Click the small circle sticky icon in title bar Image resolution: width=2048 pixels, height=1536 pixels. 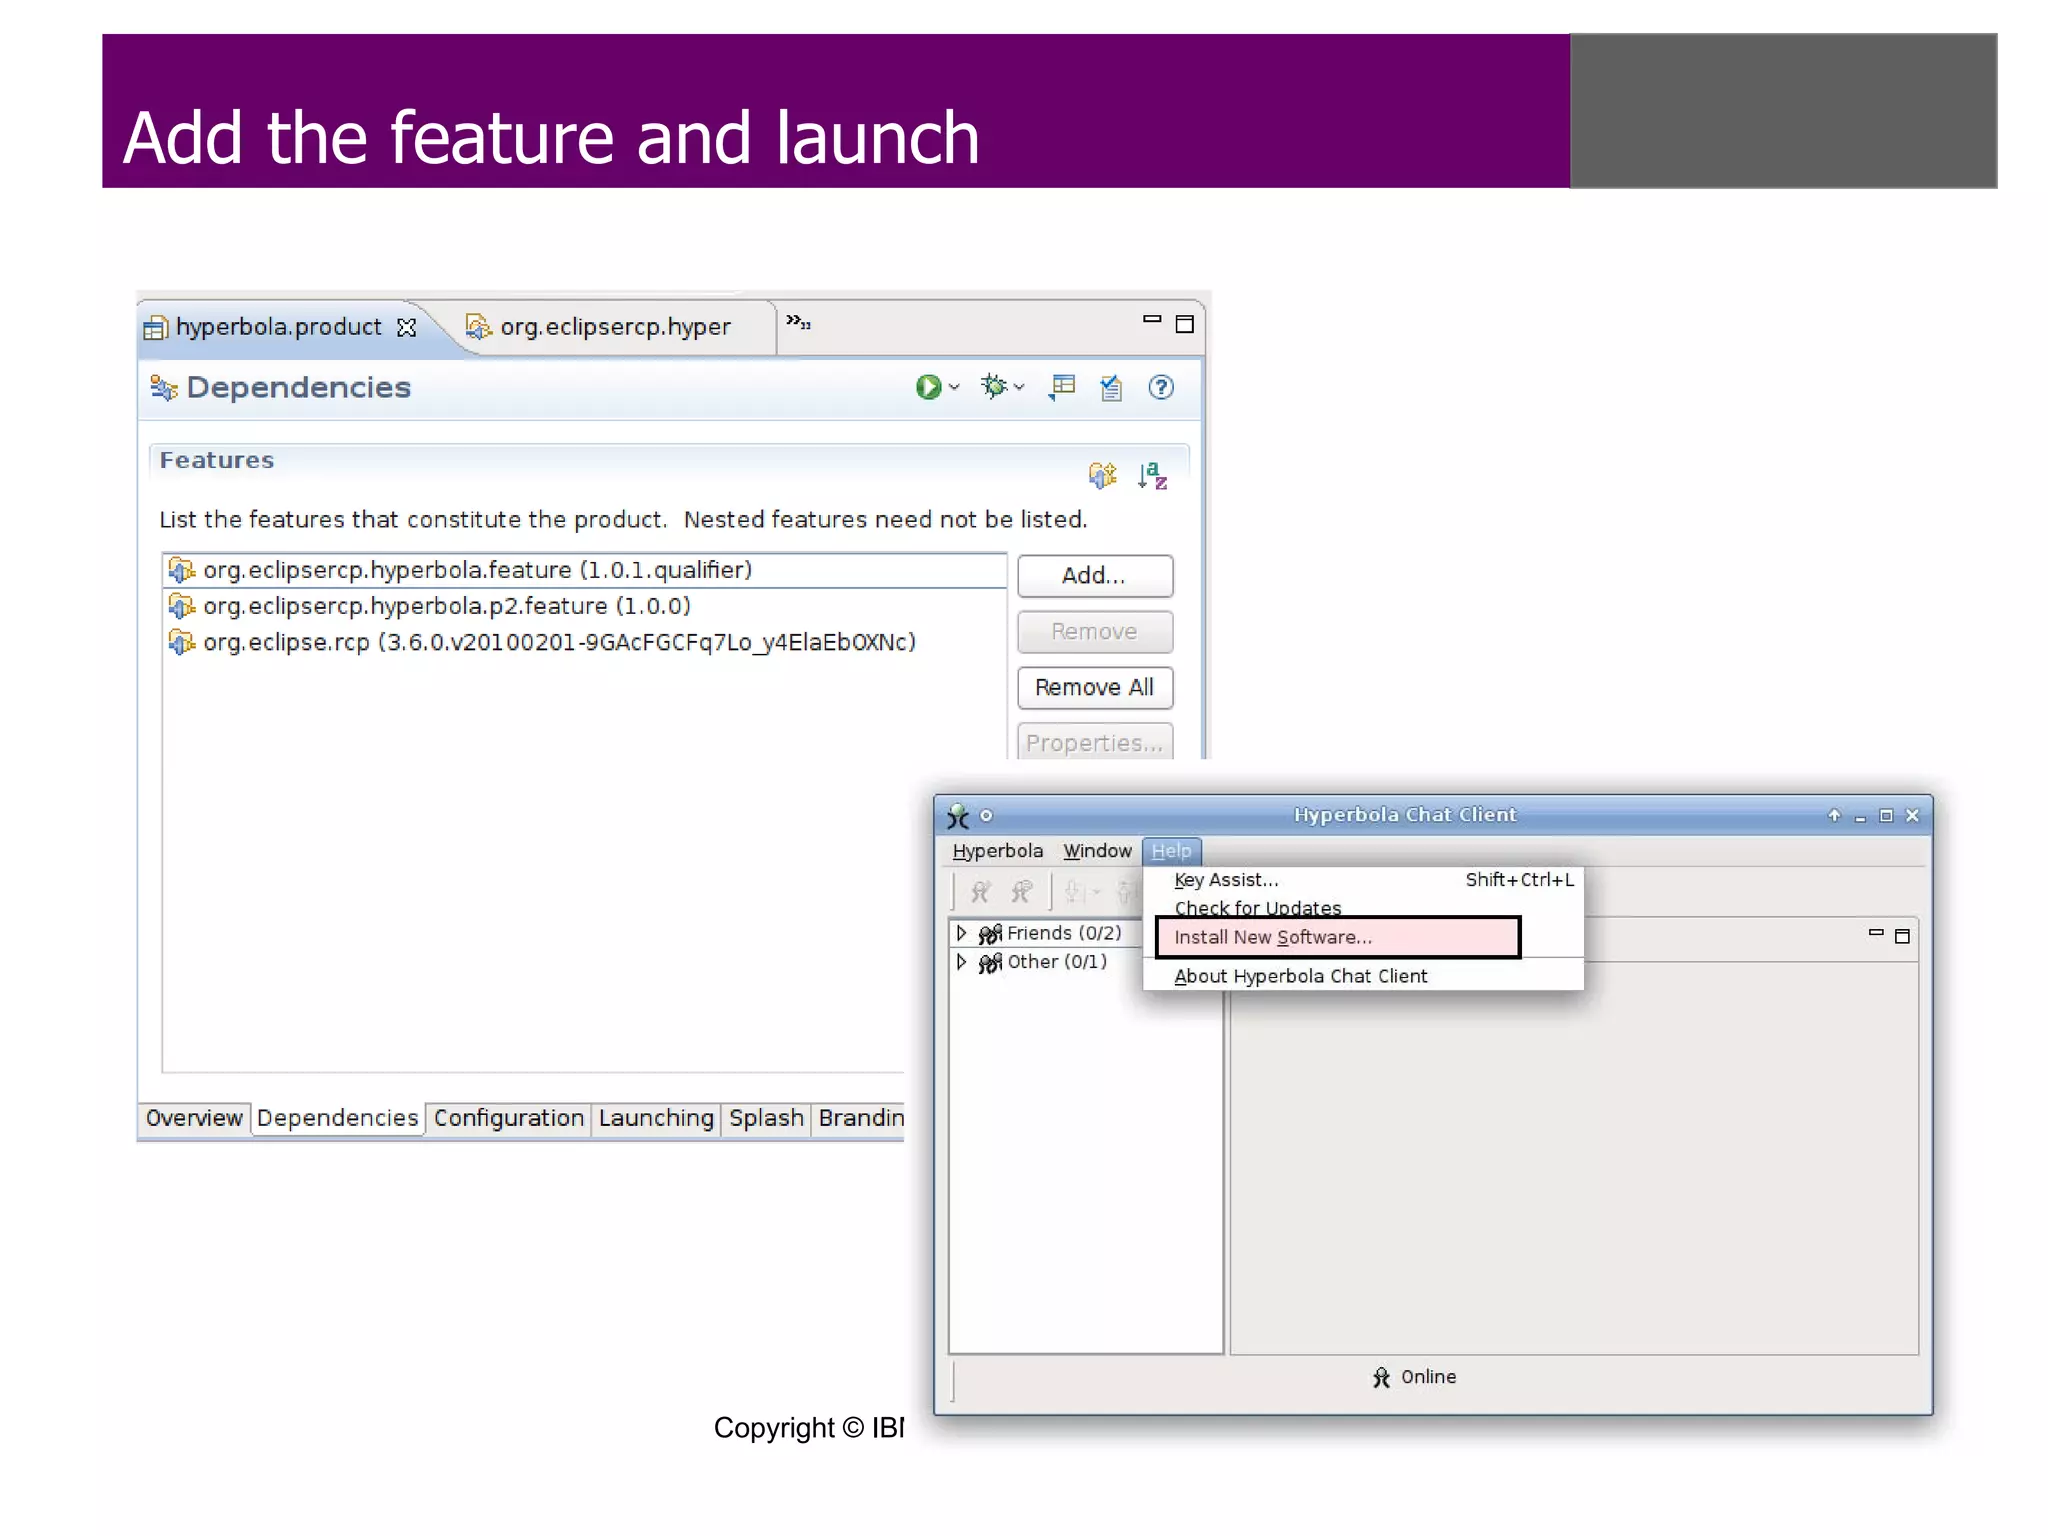pos(986,815)
